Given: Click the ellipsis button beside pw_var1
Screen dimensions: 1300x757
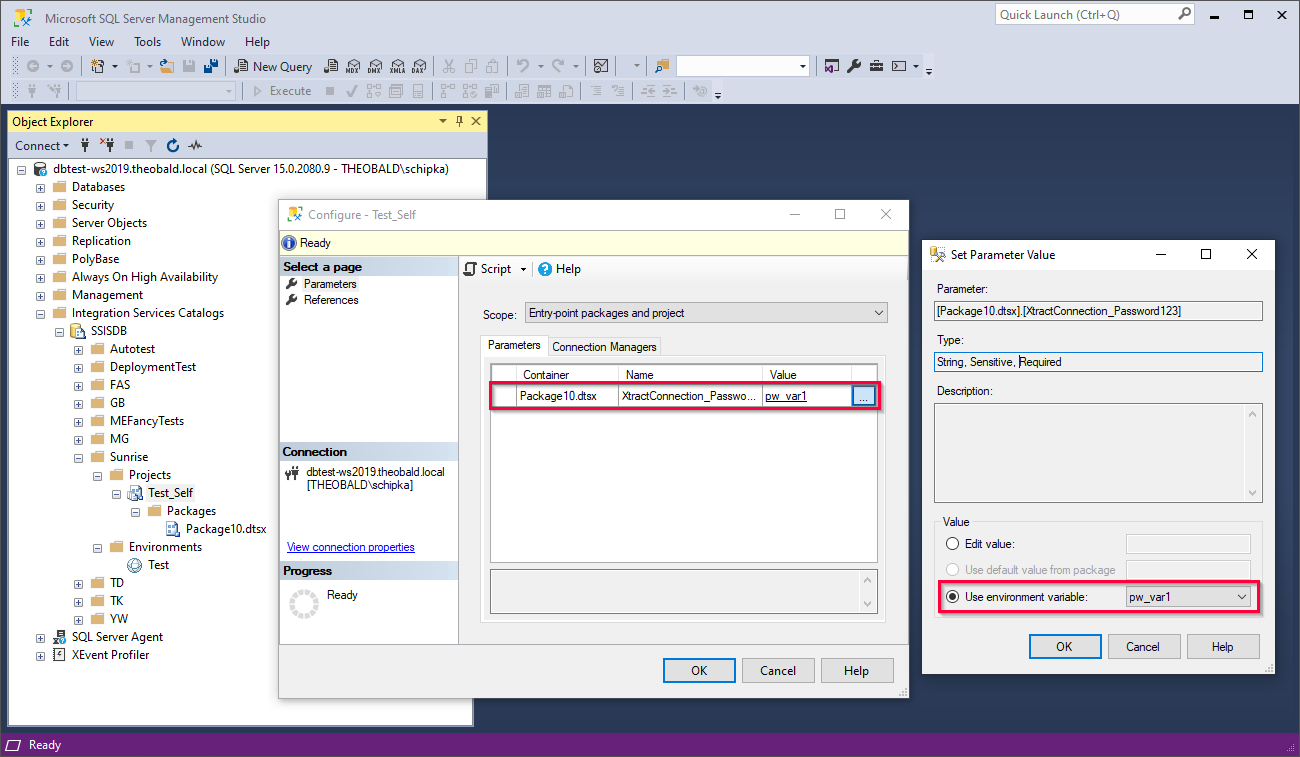Looking at the screenshot, I should click(863, 396).
